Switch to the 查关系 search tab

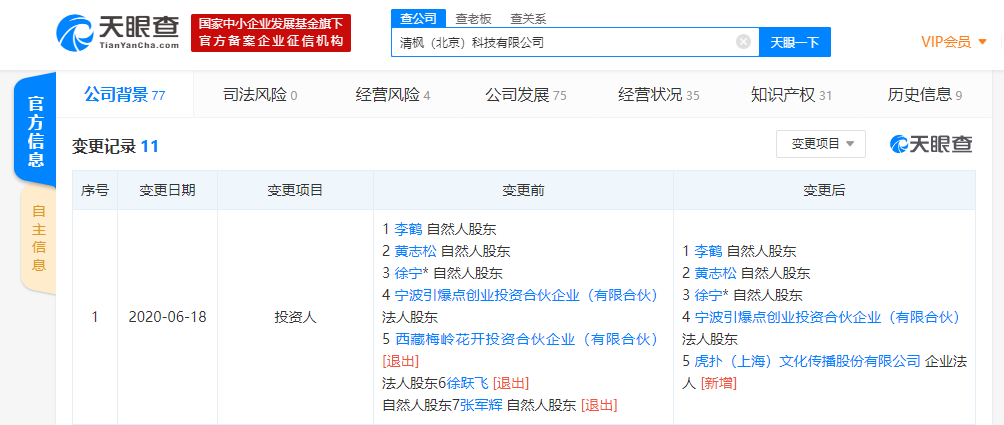point(528,18)
